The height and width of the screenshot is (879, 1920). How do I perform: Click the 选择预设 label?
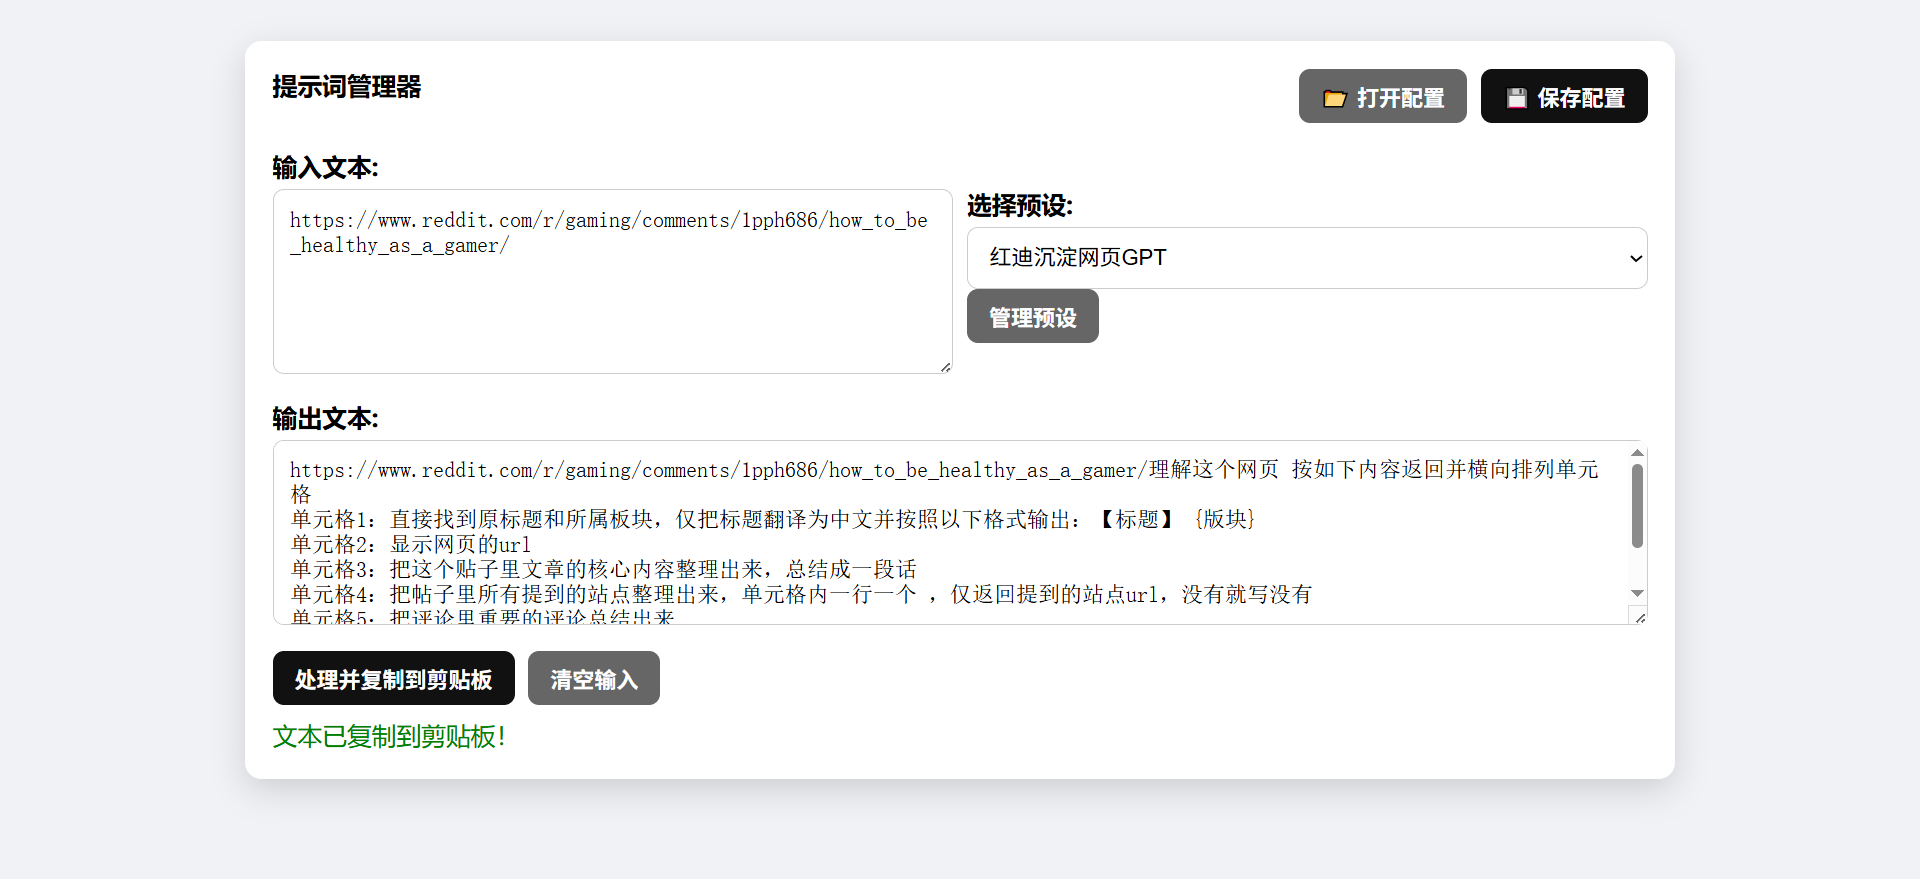coord(1019,206)
